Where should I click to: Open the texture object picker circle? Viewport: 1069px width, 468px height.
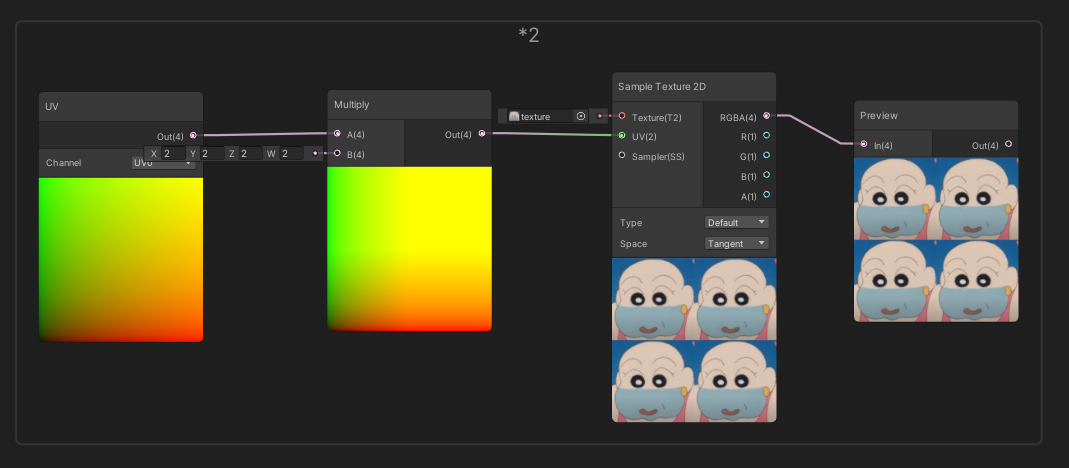coord(581,116)
